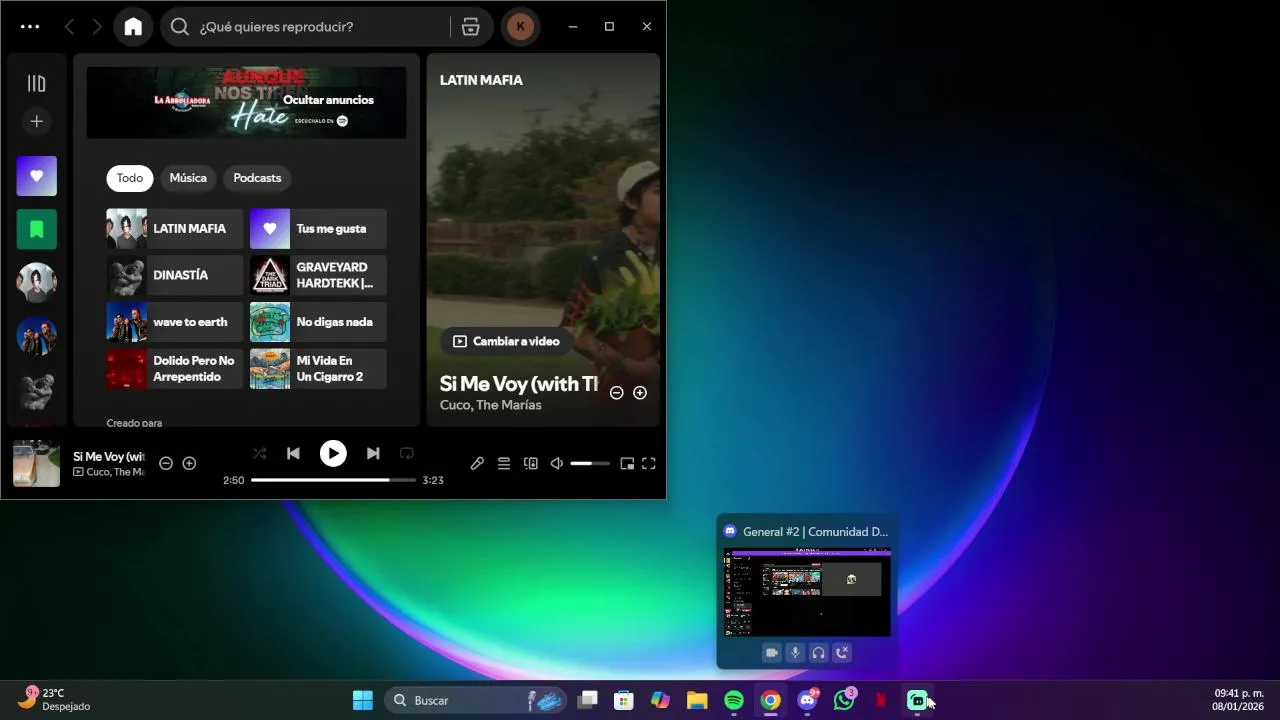
Task: Toggle camera in the Discord preview popup
Action: tap(771, 653)
